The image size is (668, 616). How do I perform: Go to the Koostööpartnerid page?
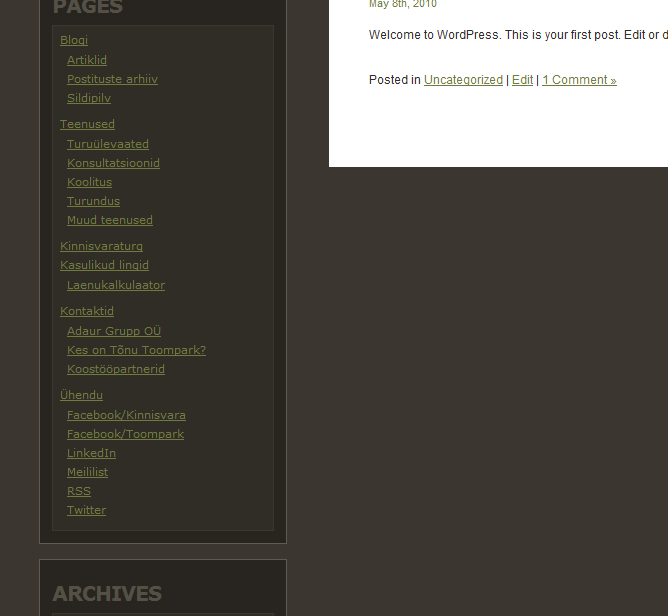116,369
